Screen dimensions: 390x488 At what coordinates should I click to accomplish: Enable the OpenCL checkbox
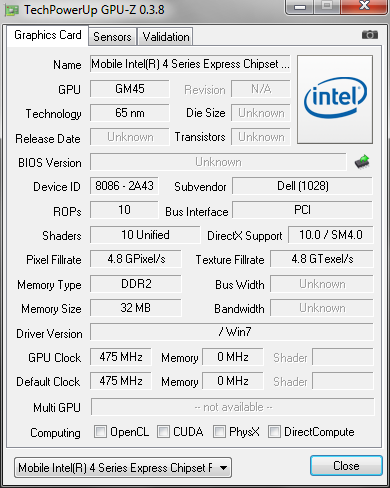pos(100,431)
